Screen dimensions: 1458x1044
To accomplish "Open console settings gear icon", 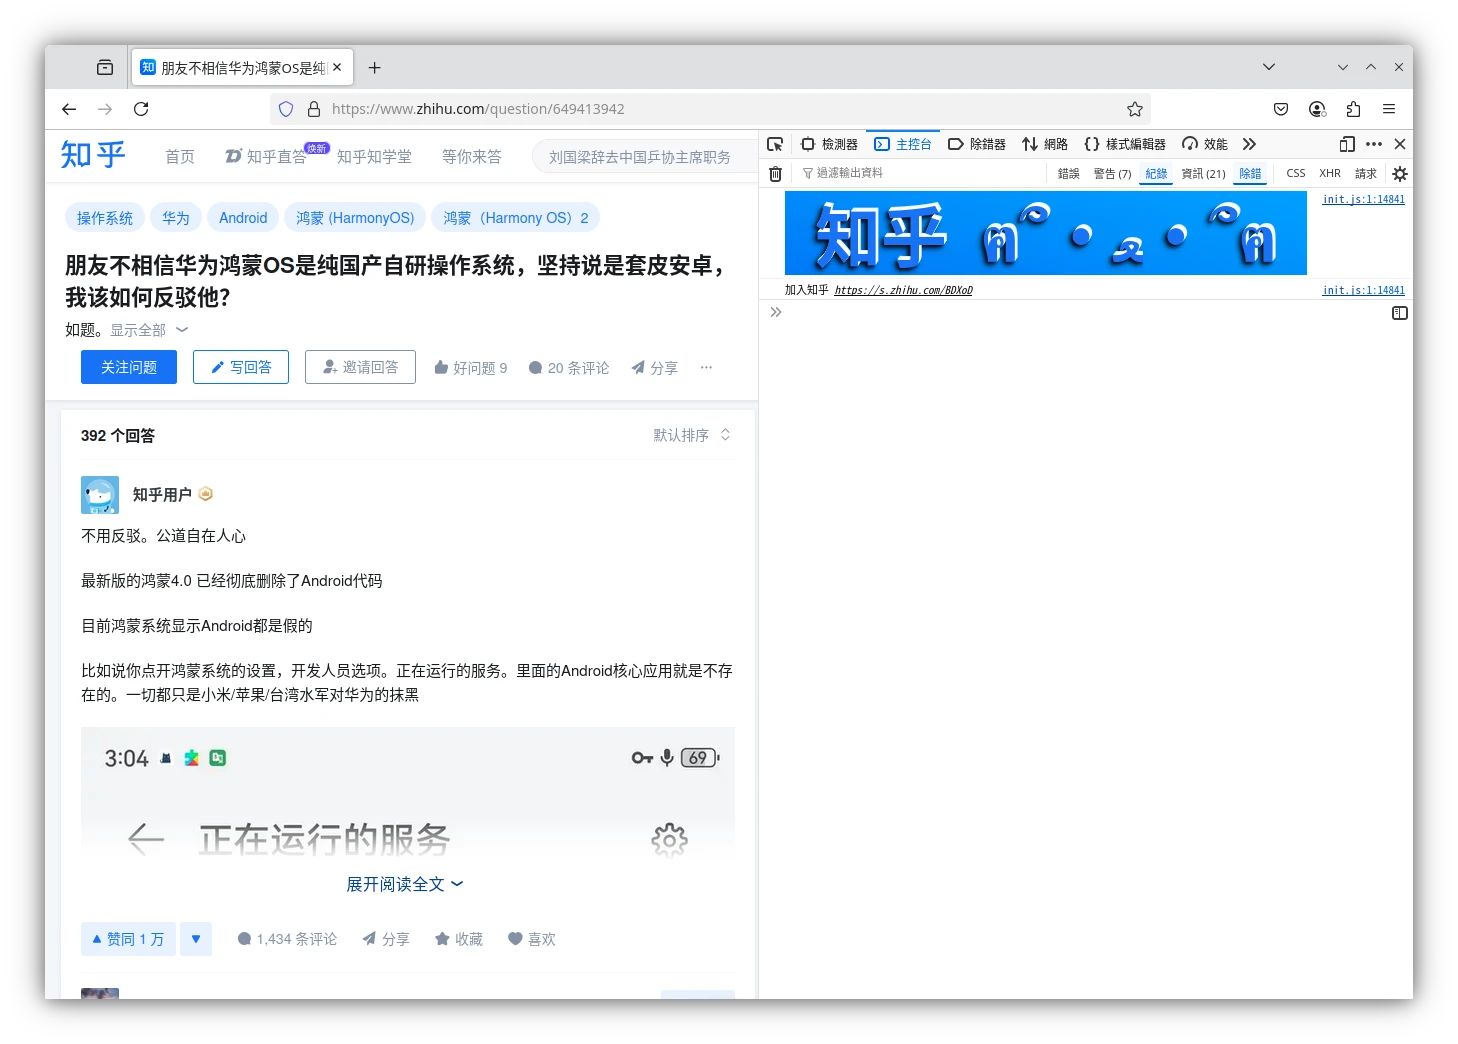I will (1400, 174).
